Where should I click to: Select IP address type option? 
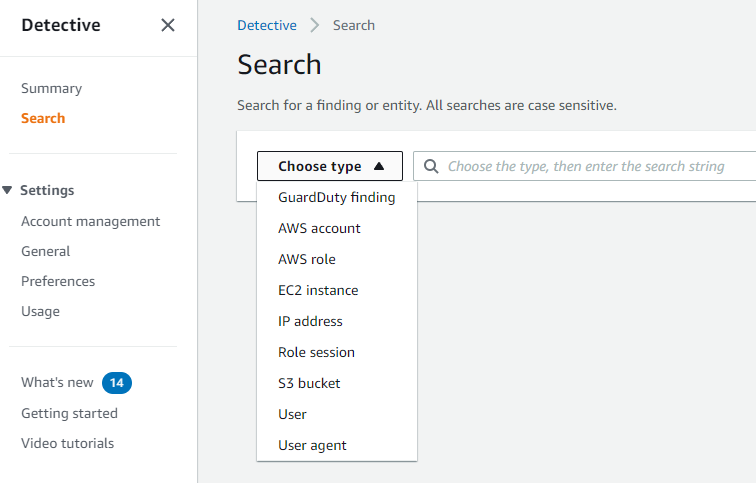tap(337, 321)
